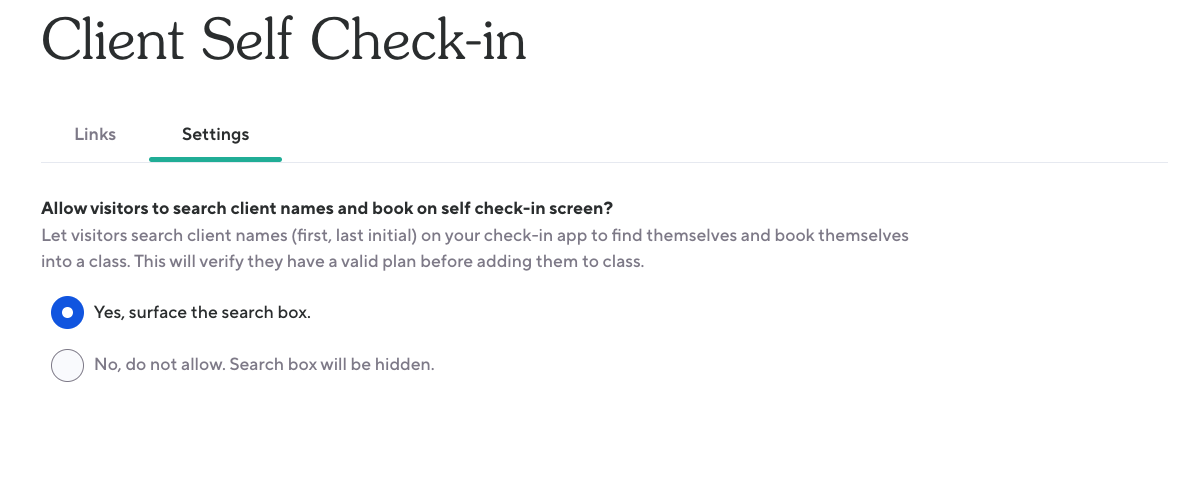Click the description line starting "Let visitors search"

point(474,236)
